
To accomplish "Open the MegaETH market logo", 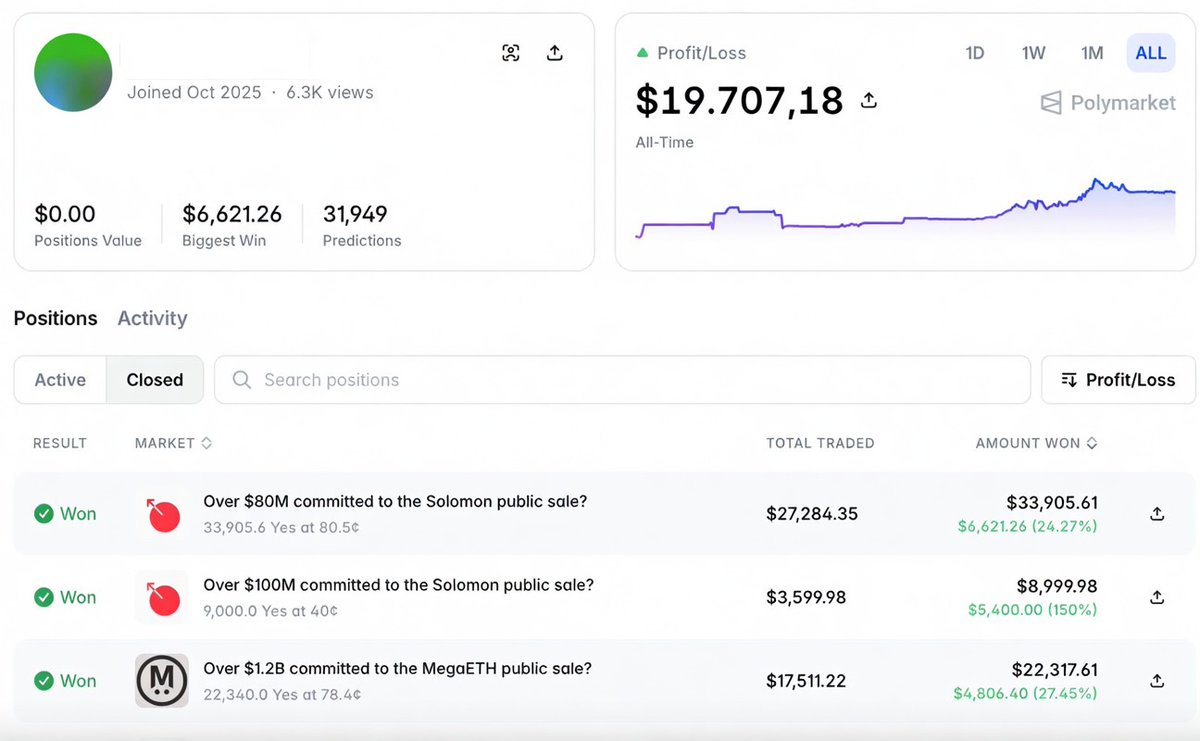I will coord(161,681).
